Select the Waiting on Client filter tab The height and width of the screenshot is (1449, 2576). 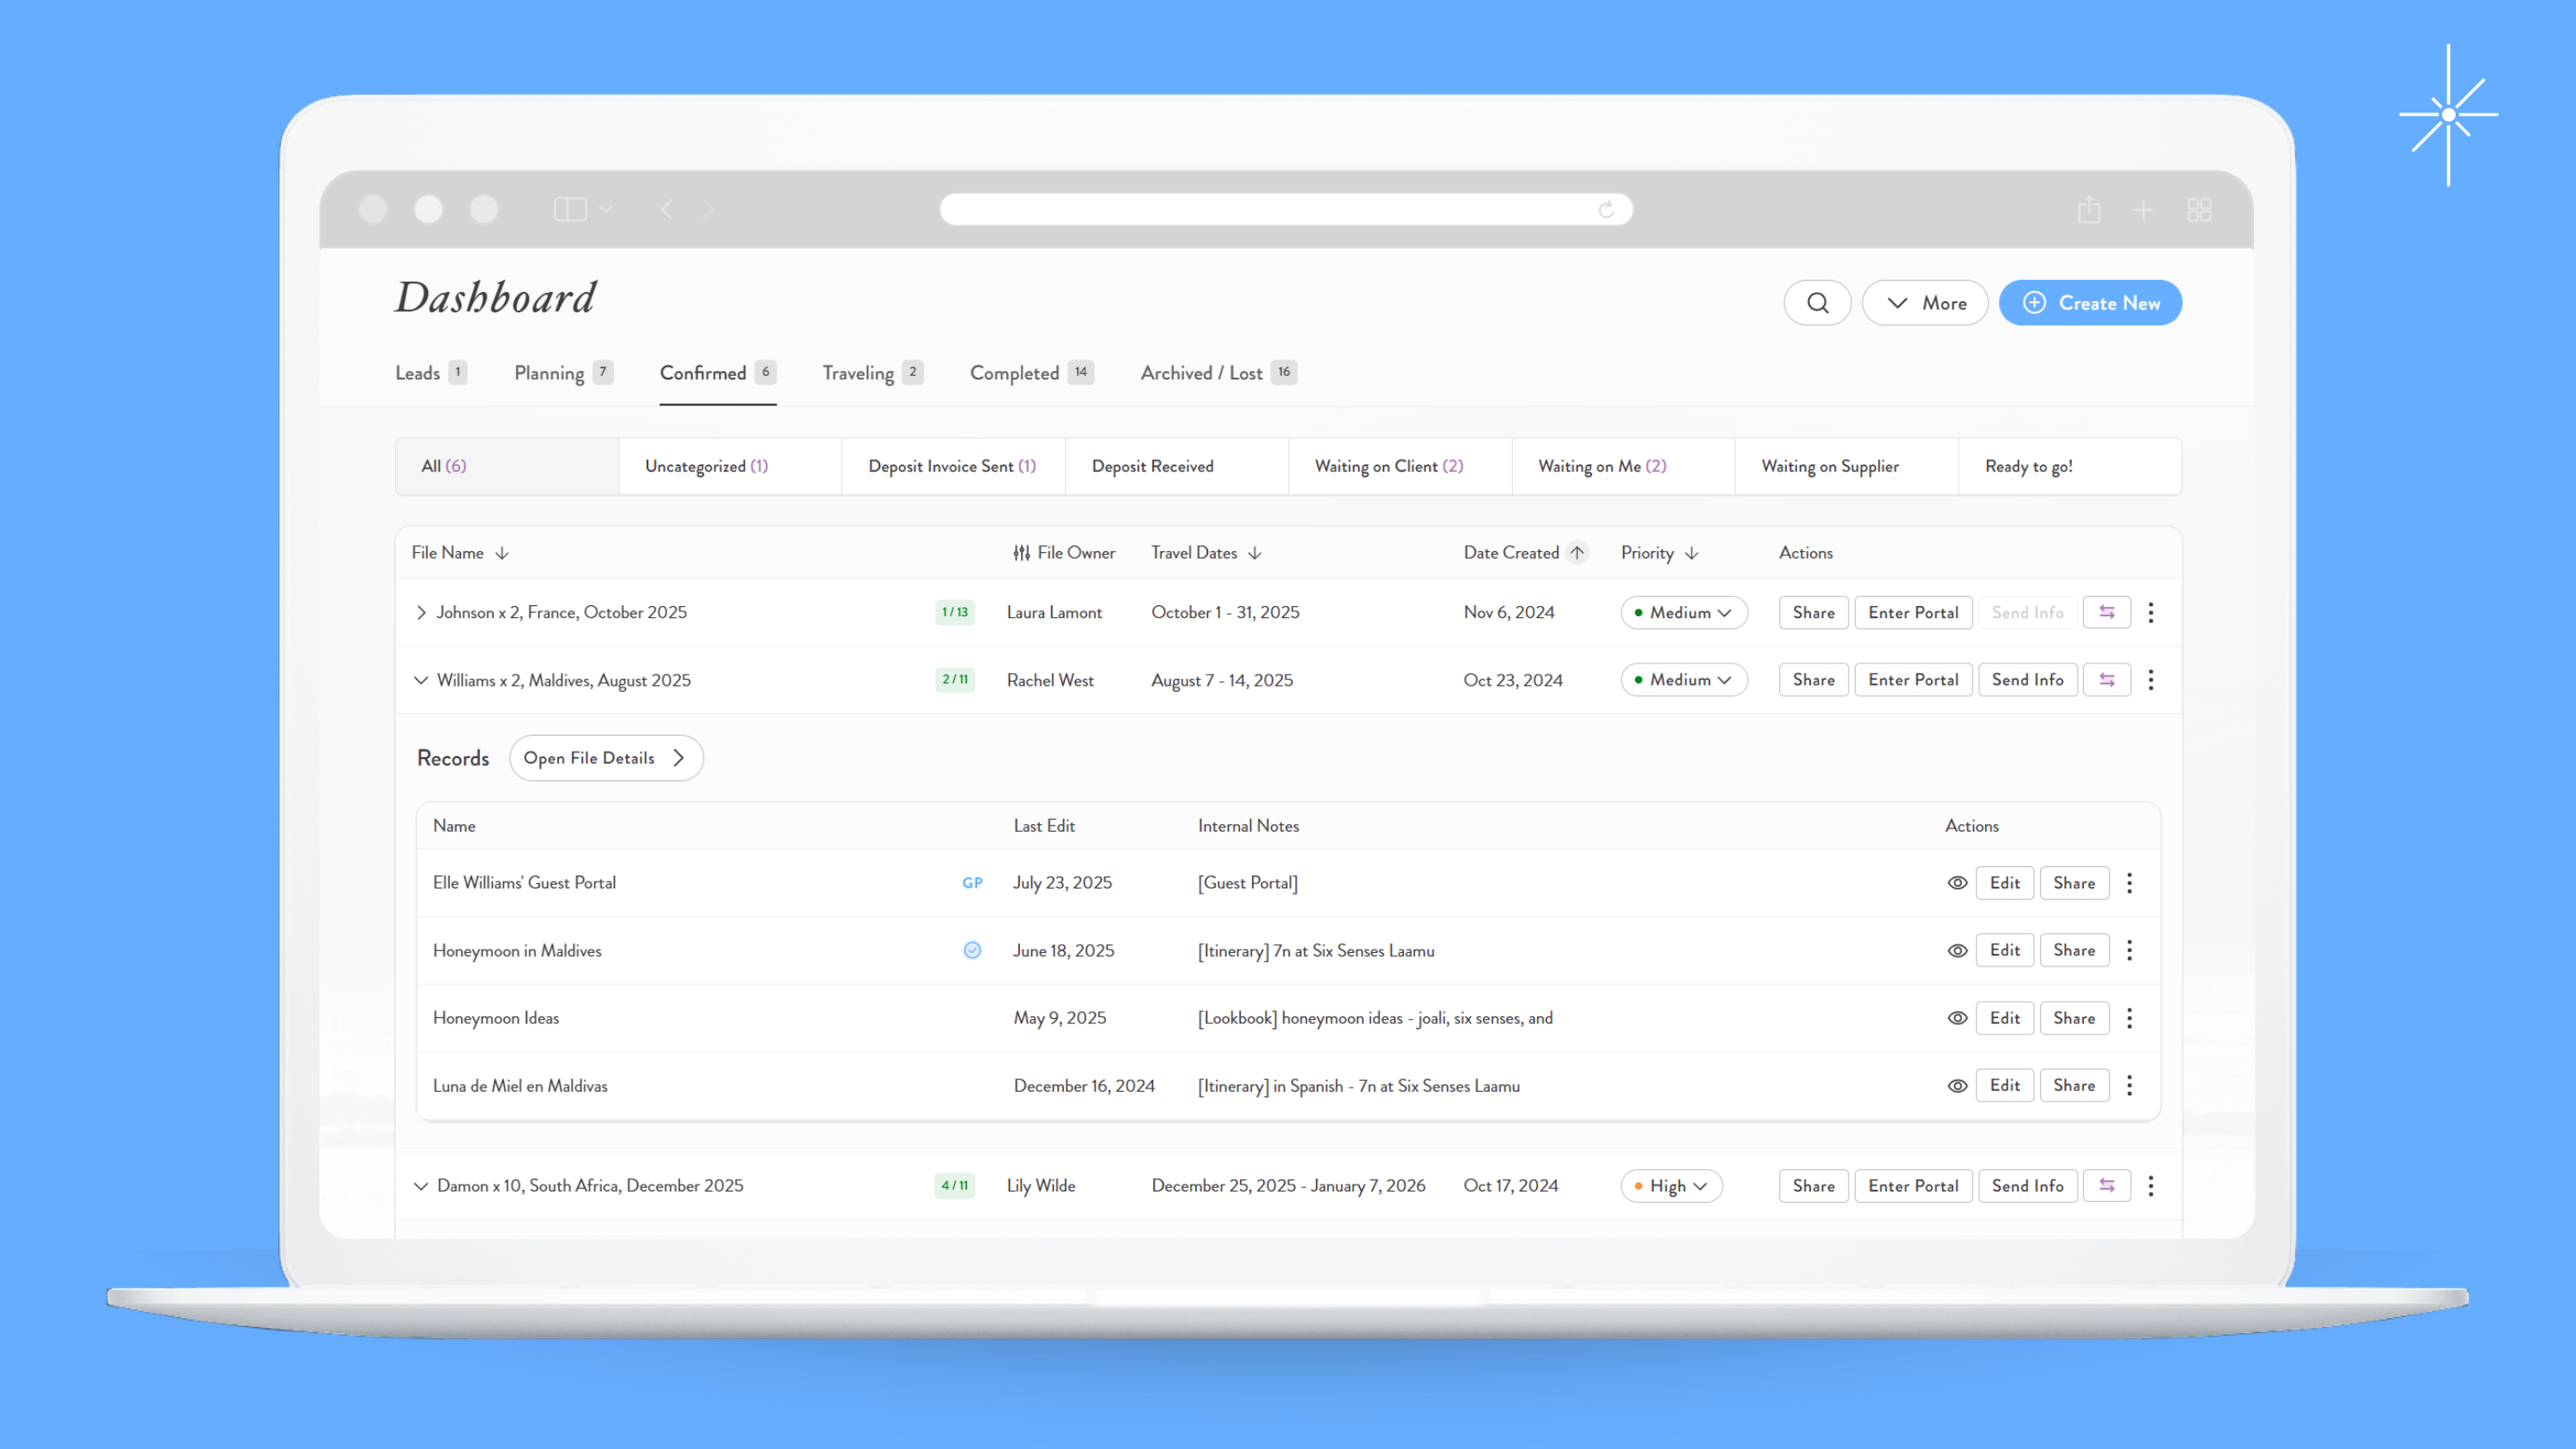click(1389, 466)
